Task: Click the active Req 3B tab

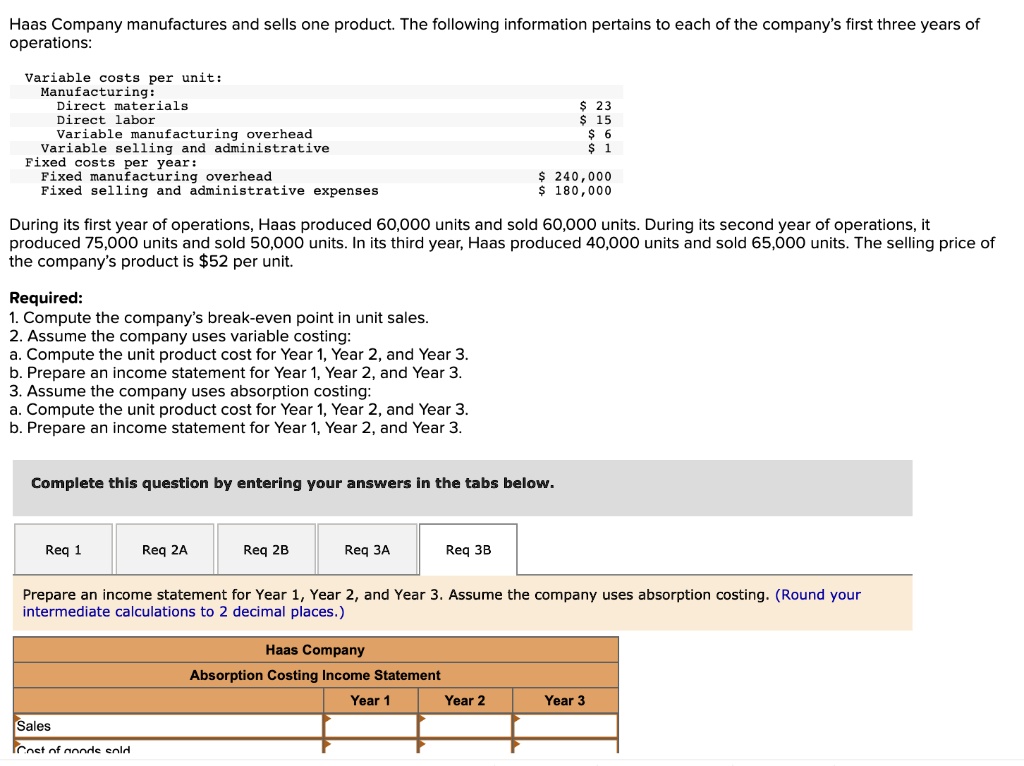Action: click(x=468, y=549)
